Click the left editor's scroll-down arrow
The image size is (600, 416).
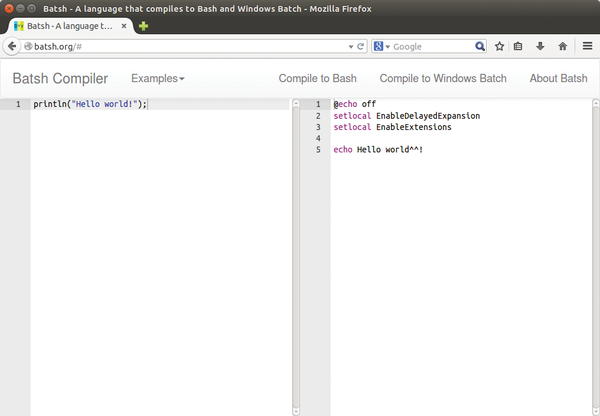point(295,409)
